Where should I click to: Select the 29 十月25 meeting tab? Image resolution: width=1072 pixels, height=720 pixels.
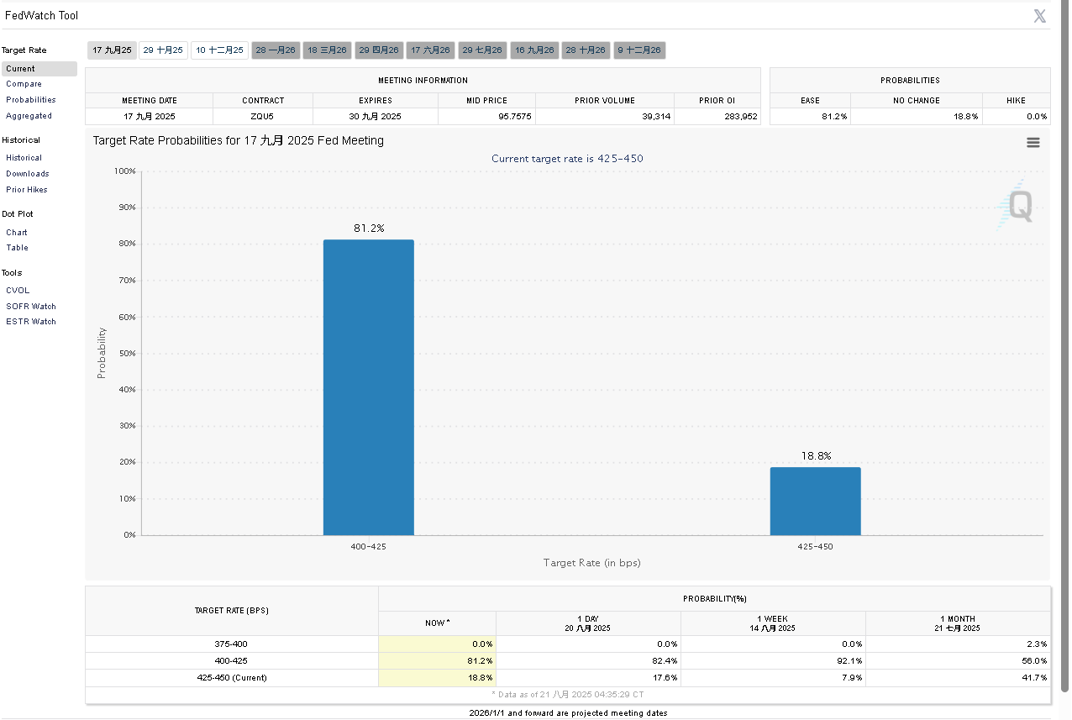[163, 50]
